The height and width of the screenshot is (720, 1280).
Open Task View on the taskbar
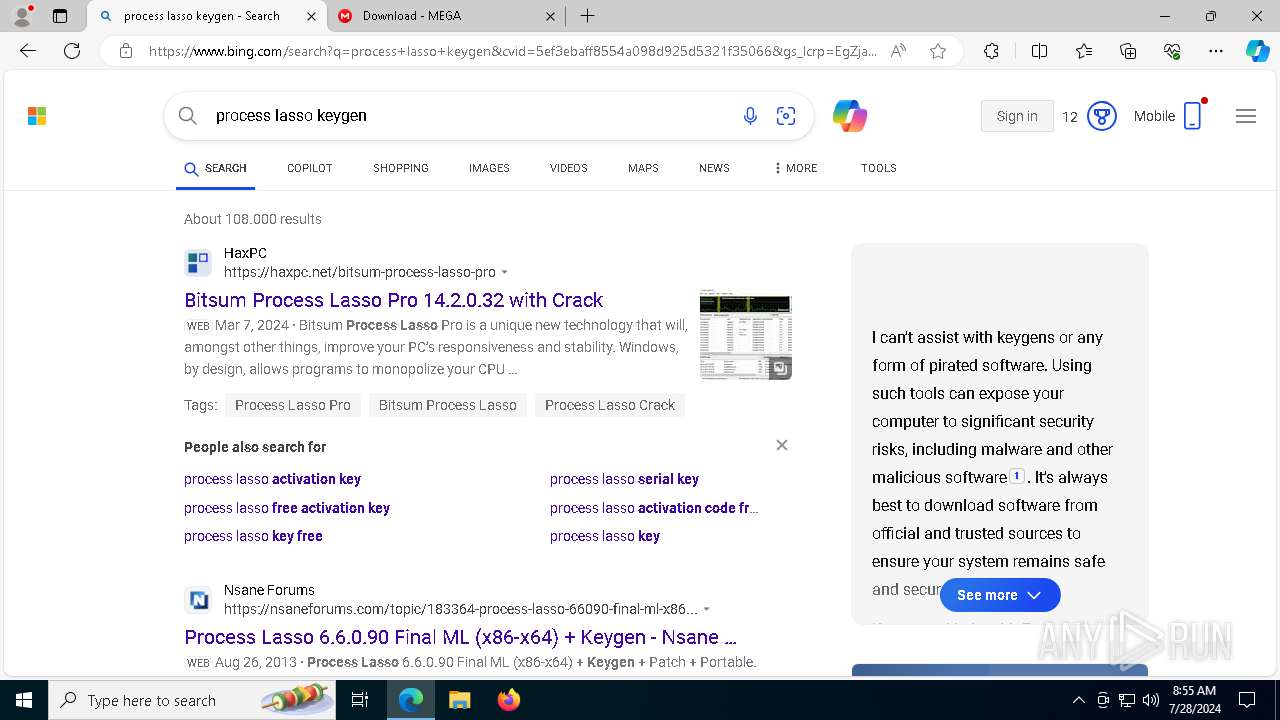point(361,700)
